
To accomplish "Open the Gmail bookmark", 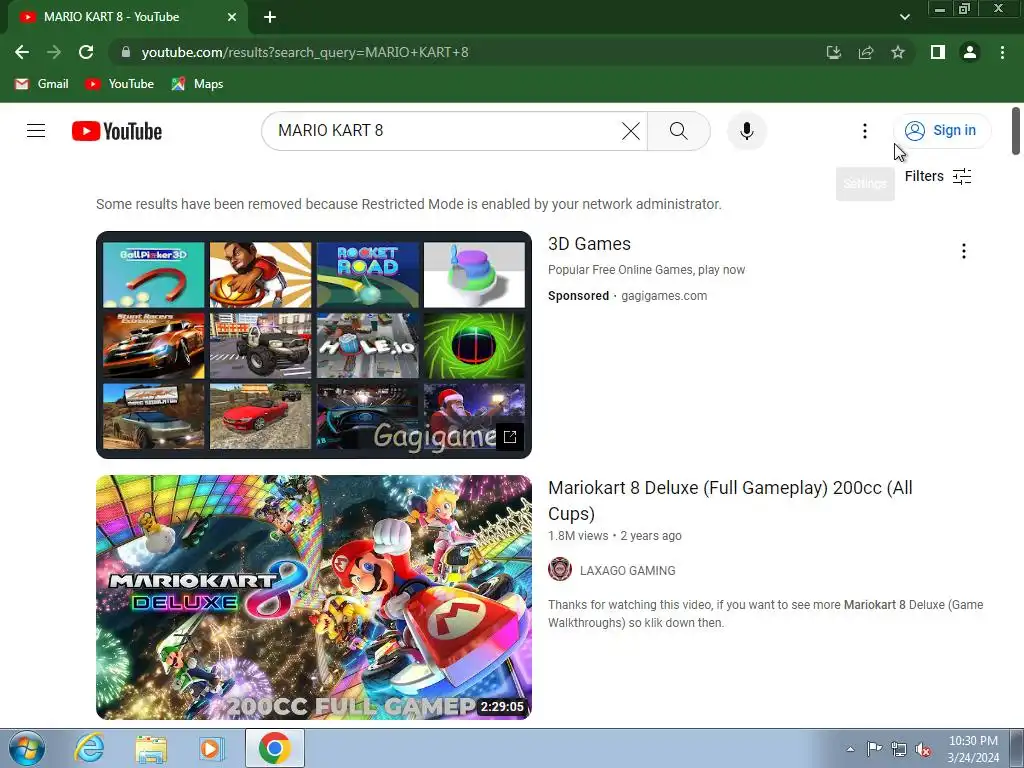I will pos(42,84).
